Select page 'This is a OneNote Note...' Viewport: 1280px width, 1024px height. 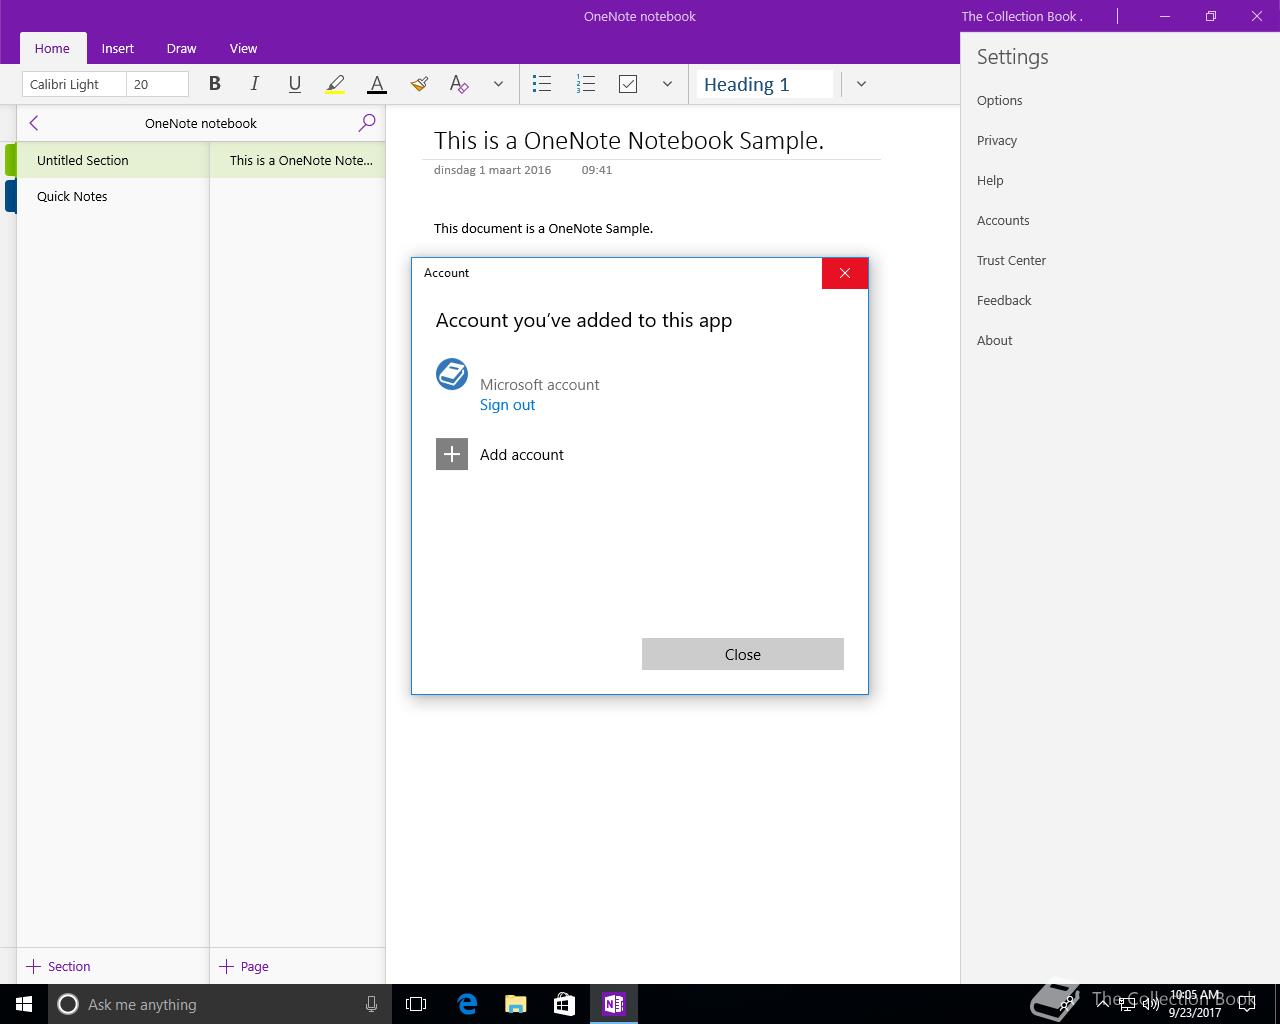pos(297,160)
